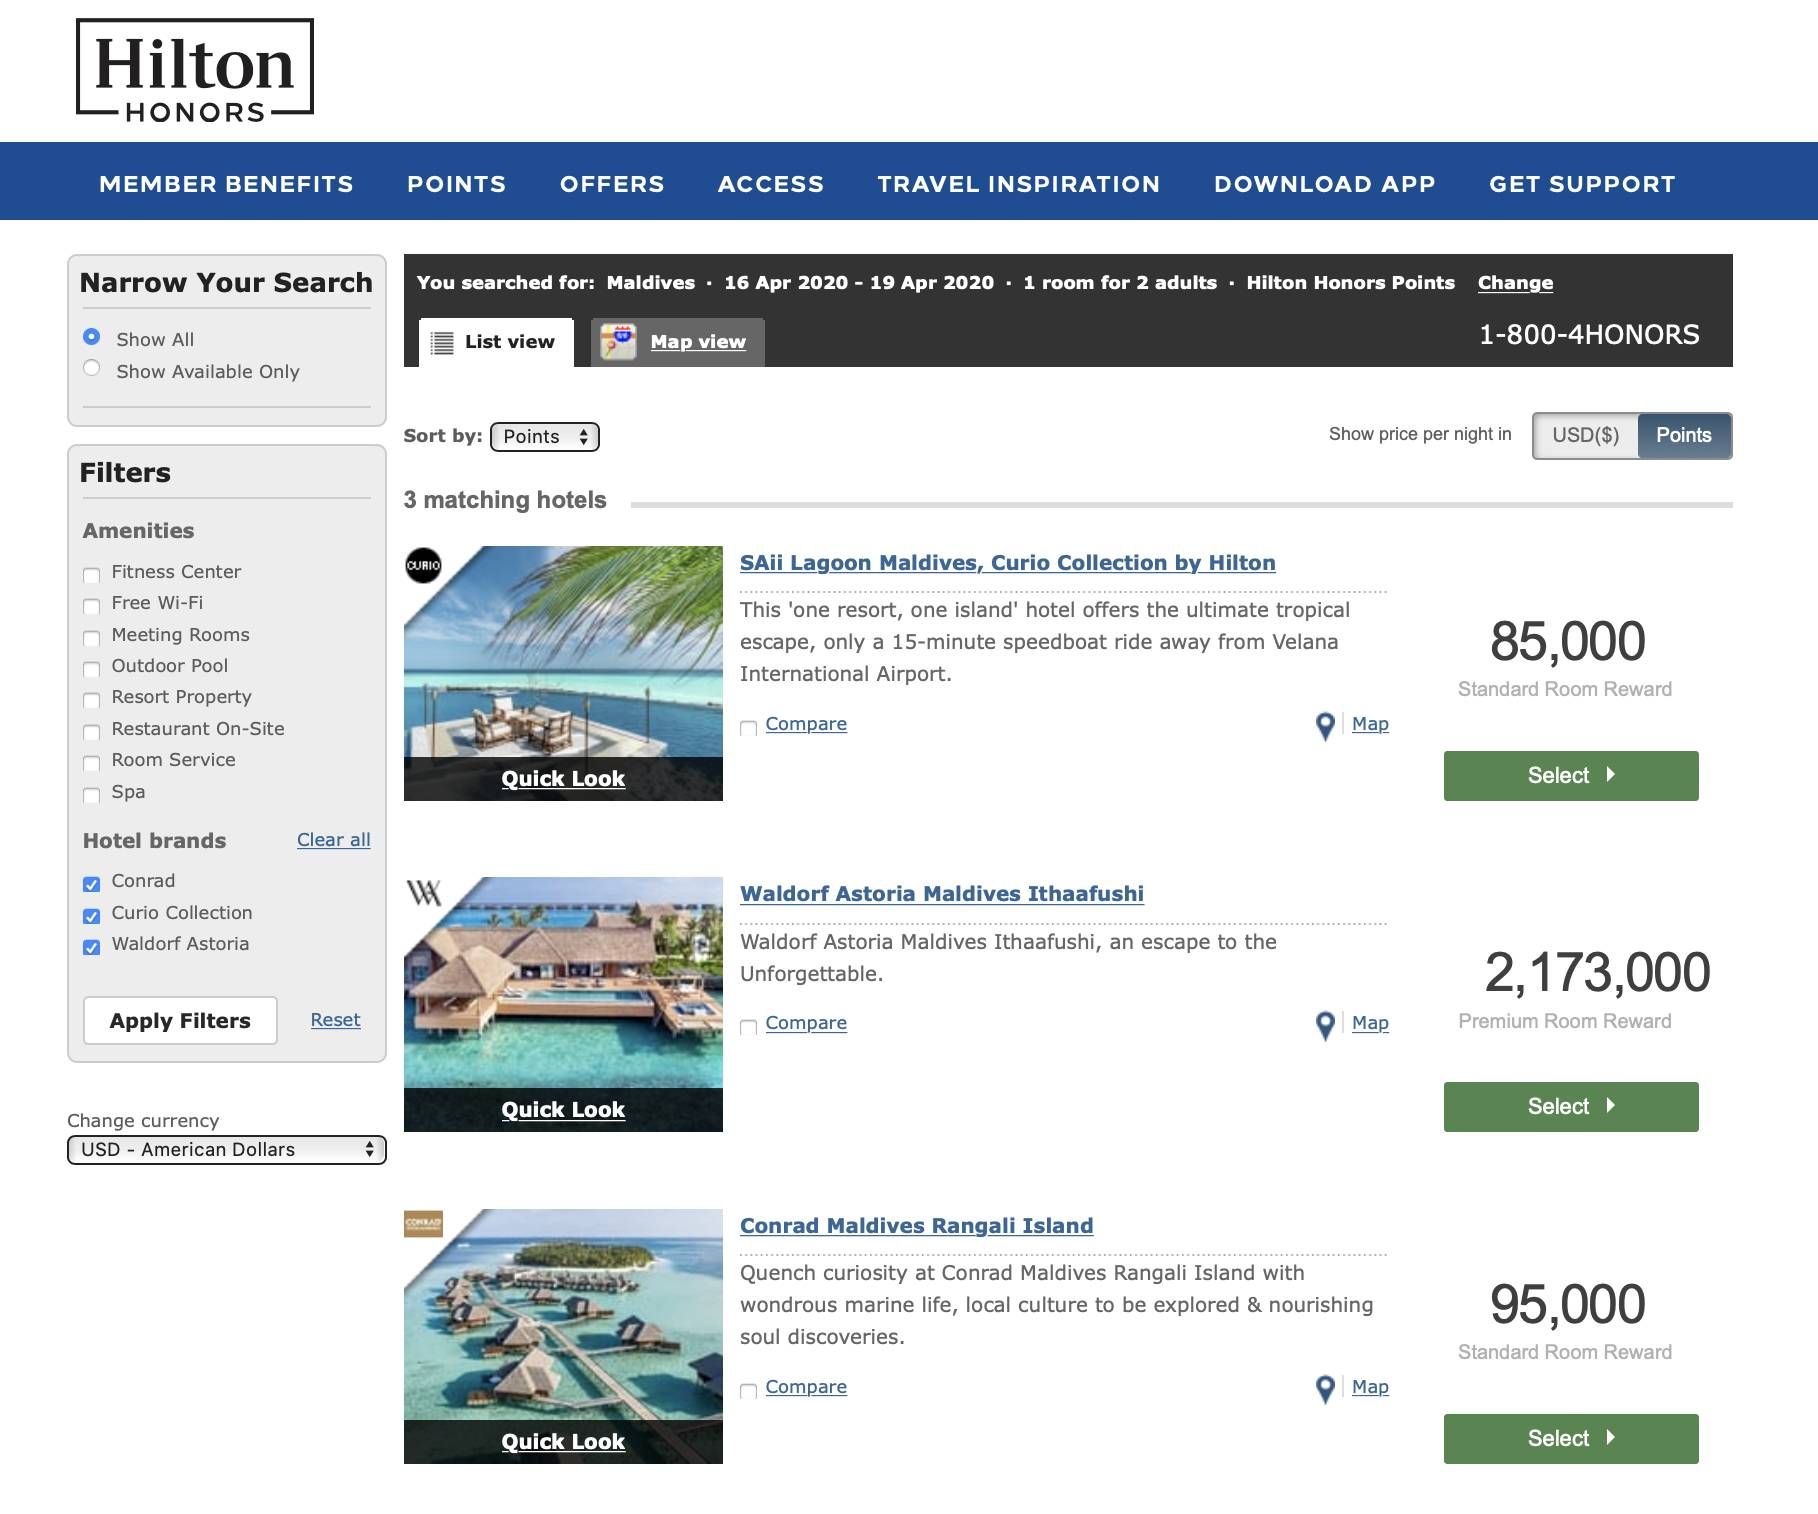
Task: Click Clear all hotel brands
Action: [334, 840]
